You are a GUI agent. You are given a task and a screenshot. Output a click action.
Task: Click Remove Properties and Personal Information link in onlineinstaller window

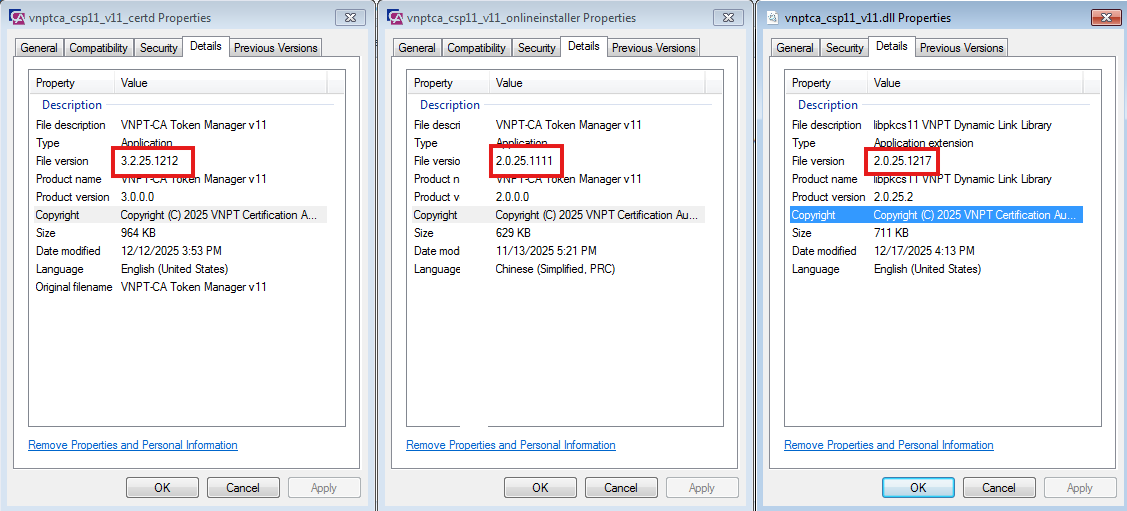tap(511, 445)
